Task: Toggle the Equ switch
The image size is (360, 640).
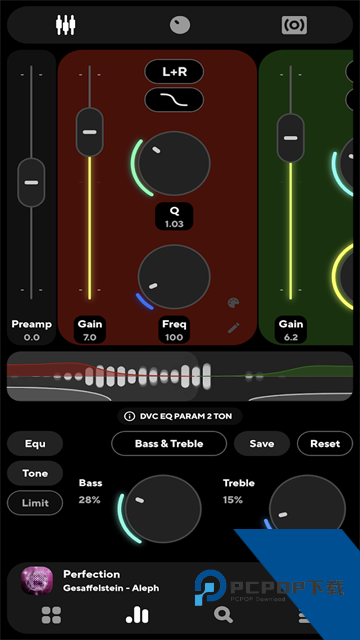Action: coord(35,444)
